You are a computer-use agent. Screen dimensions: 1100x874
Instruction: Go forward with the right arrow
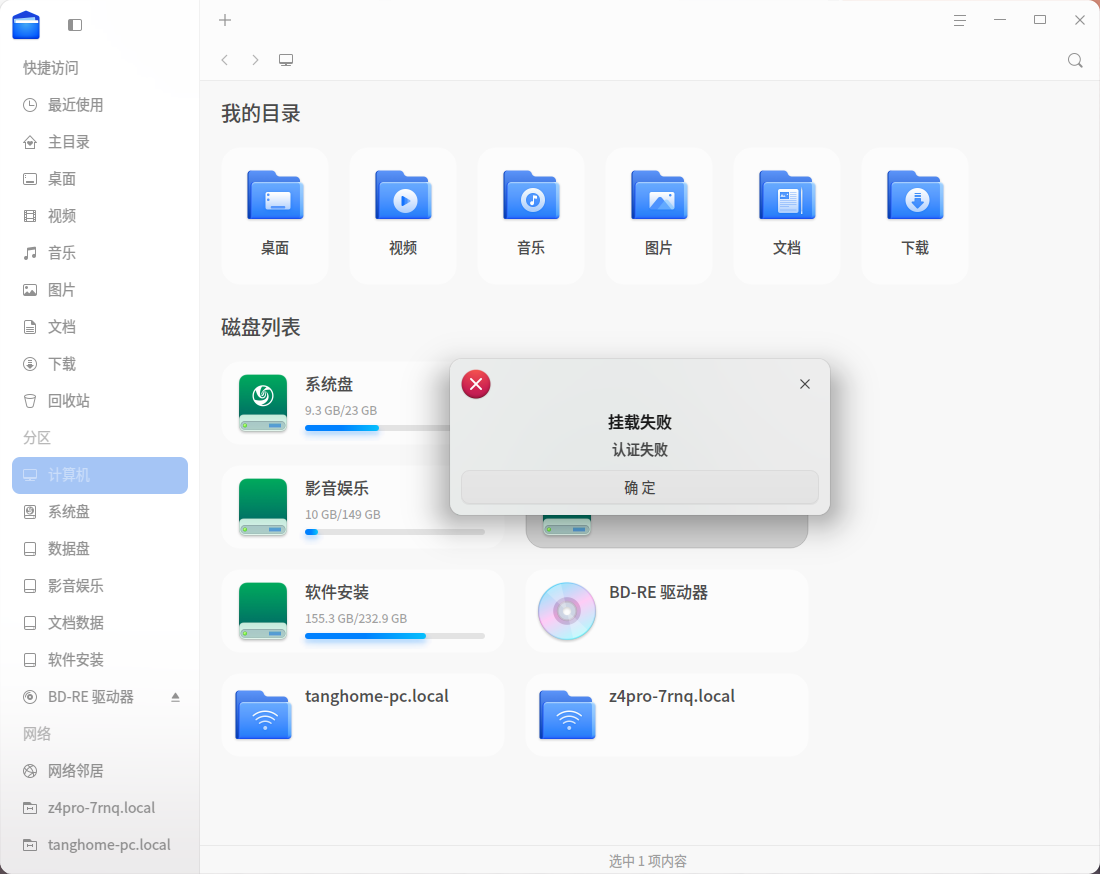pyautogui.click(x=255, y=60)
